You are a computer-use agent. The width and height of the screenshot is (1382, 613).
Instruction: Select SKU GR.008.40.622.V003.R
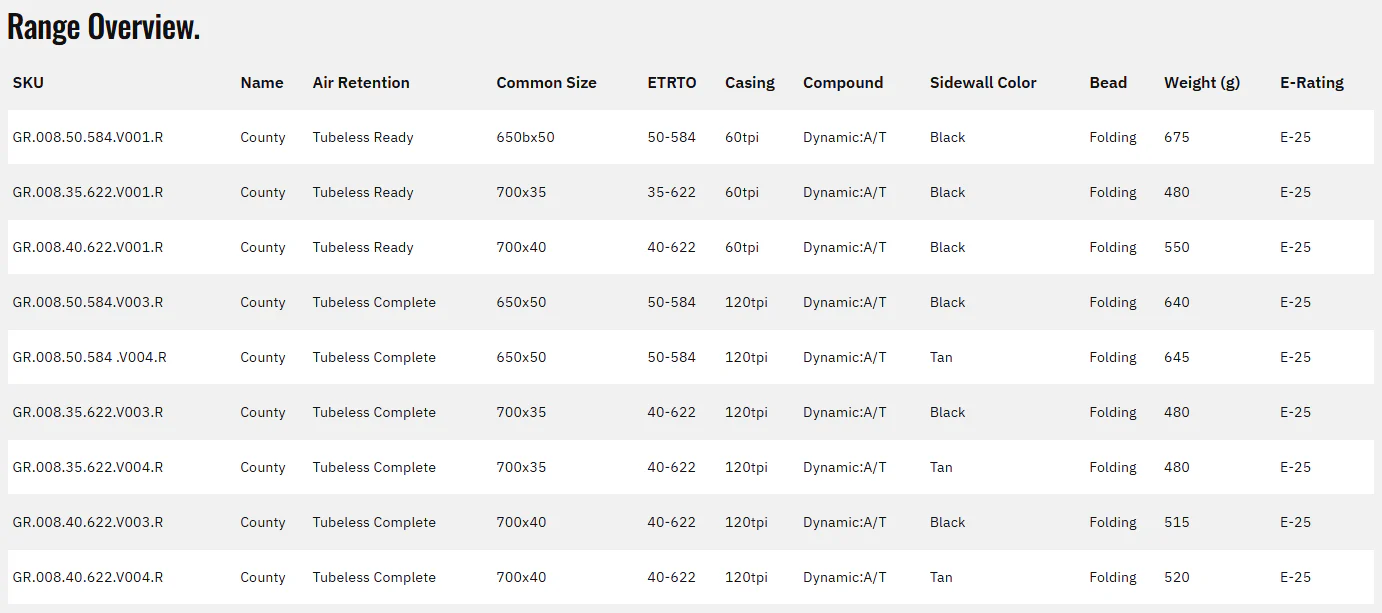pyautogui.click(x=88, y=522)
